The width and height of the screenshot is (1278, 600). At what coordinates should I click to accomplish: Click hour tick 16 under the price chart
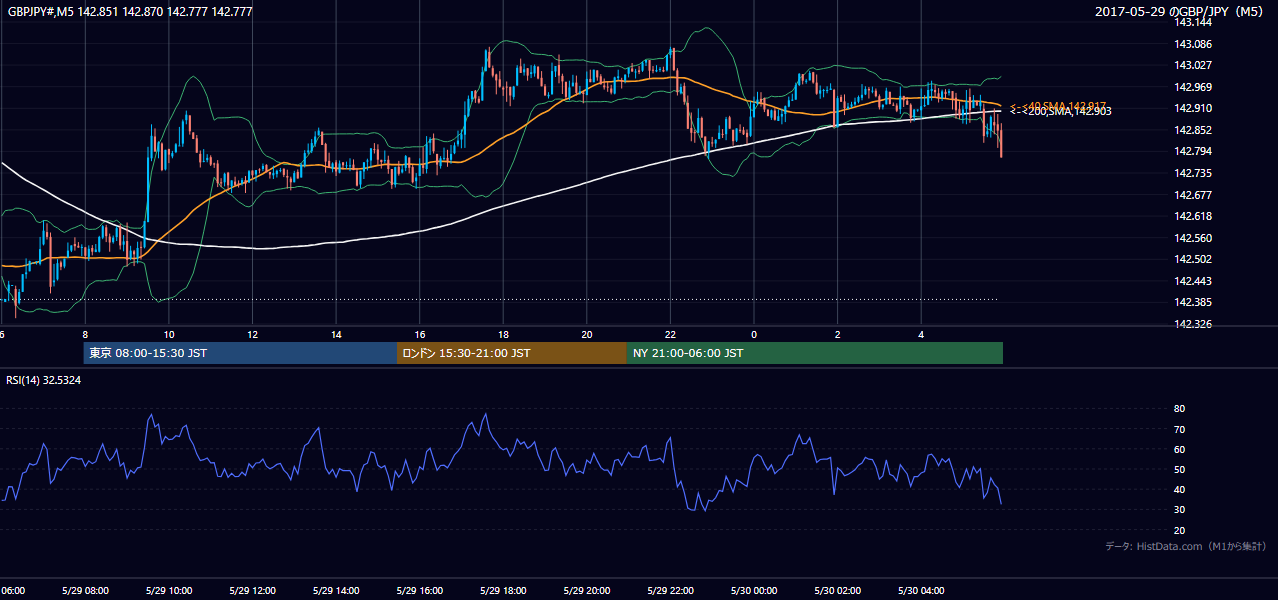click(420, 335)
